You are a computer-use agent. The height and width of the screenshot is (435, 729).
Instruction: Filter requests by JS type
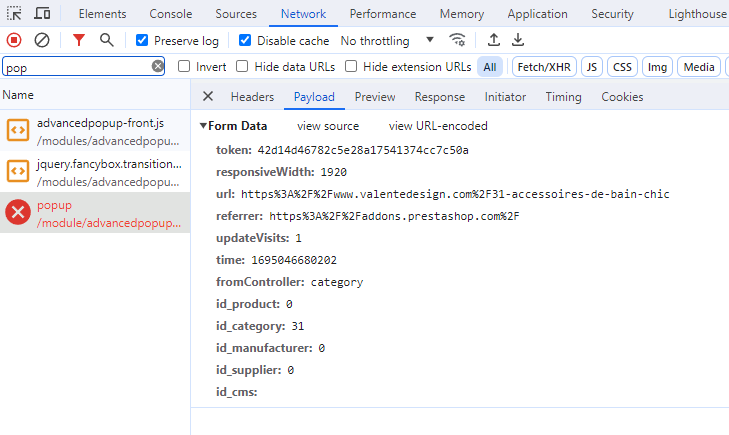coord(591,67)
